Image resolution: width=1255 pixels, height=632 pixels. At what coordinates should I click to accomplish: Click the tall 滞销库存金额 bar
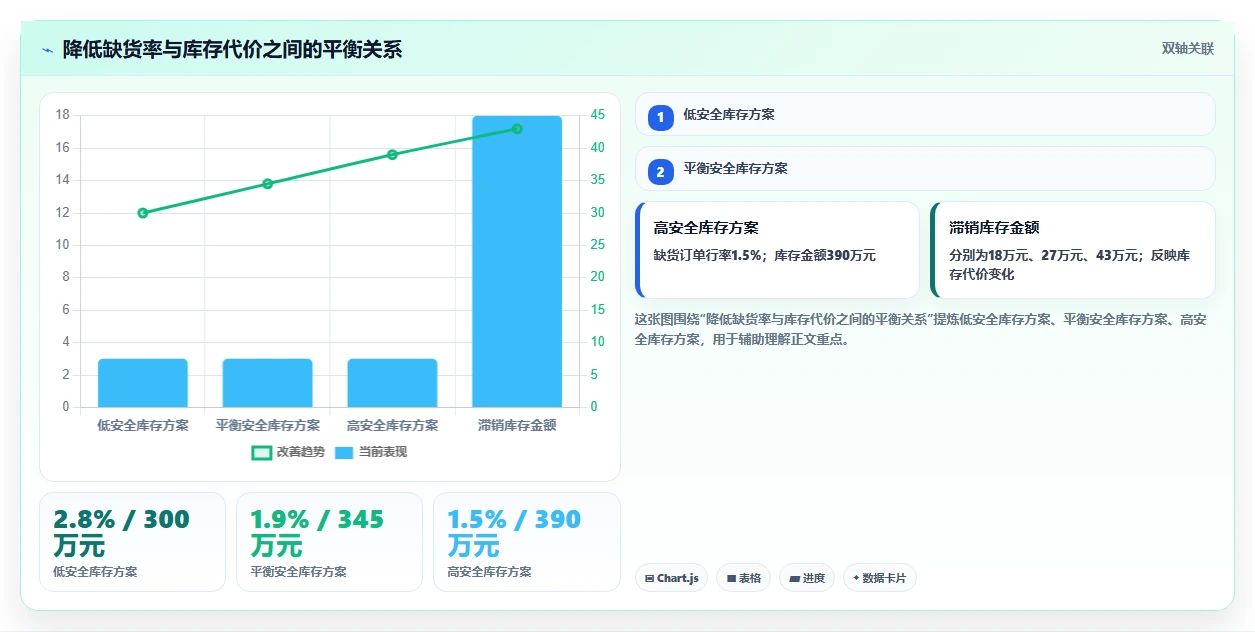(x=517, y=262)
